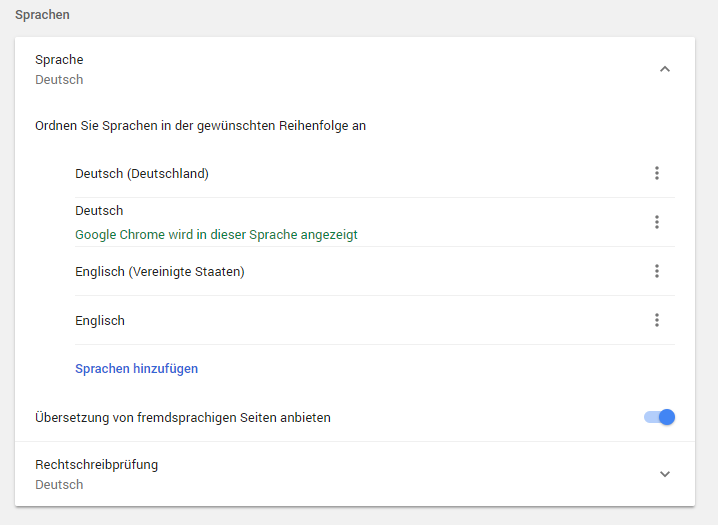Open three-dot menu beside Chrome display language Deutsch
Viewport: 718px width, 525px height.
pos(657,222)
